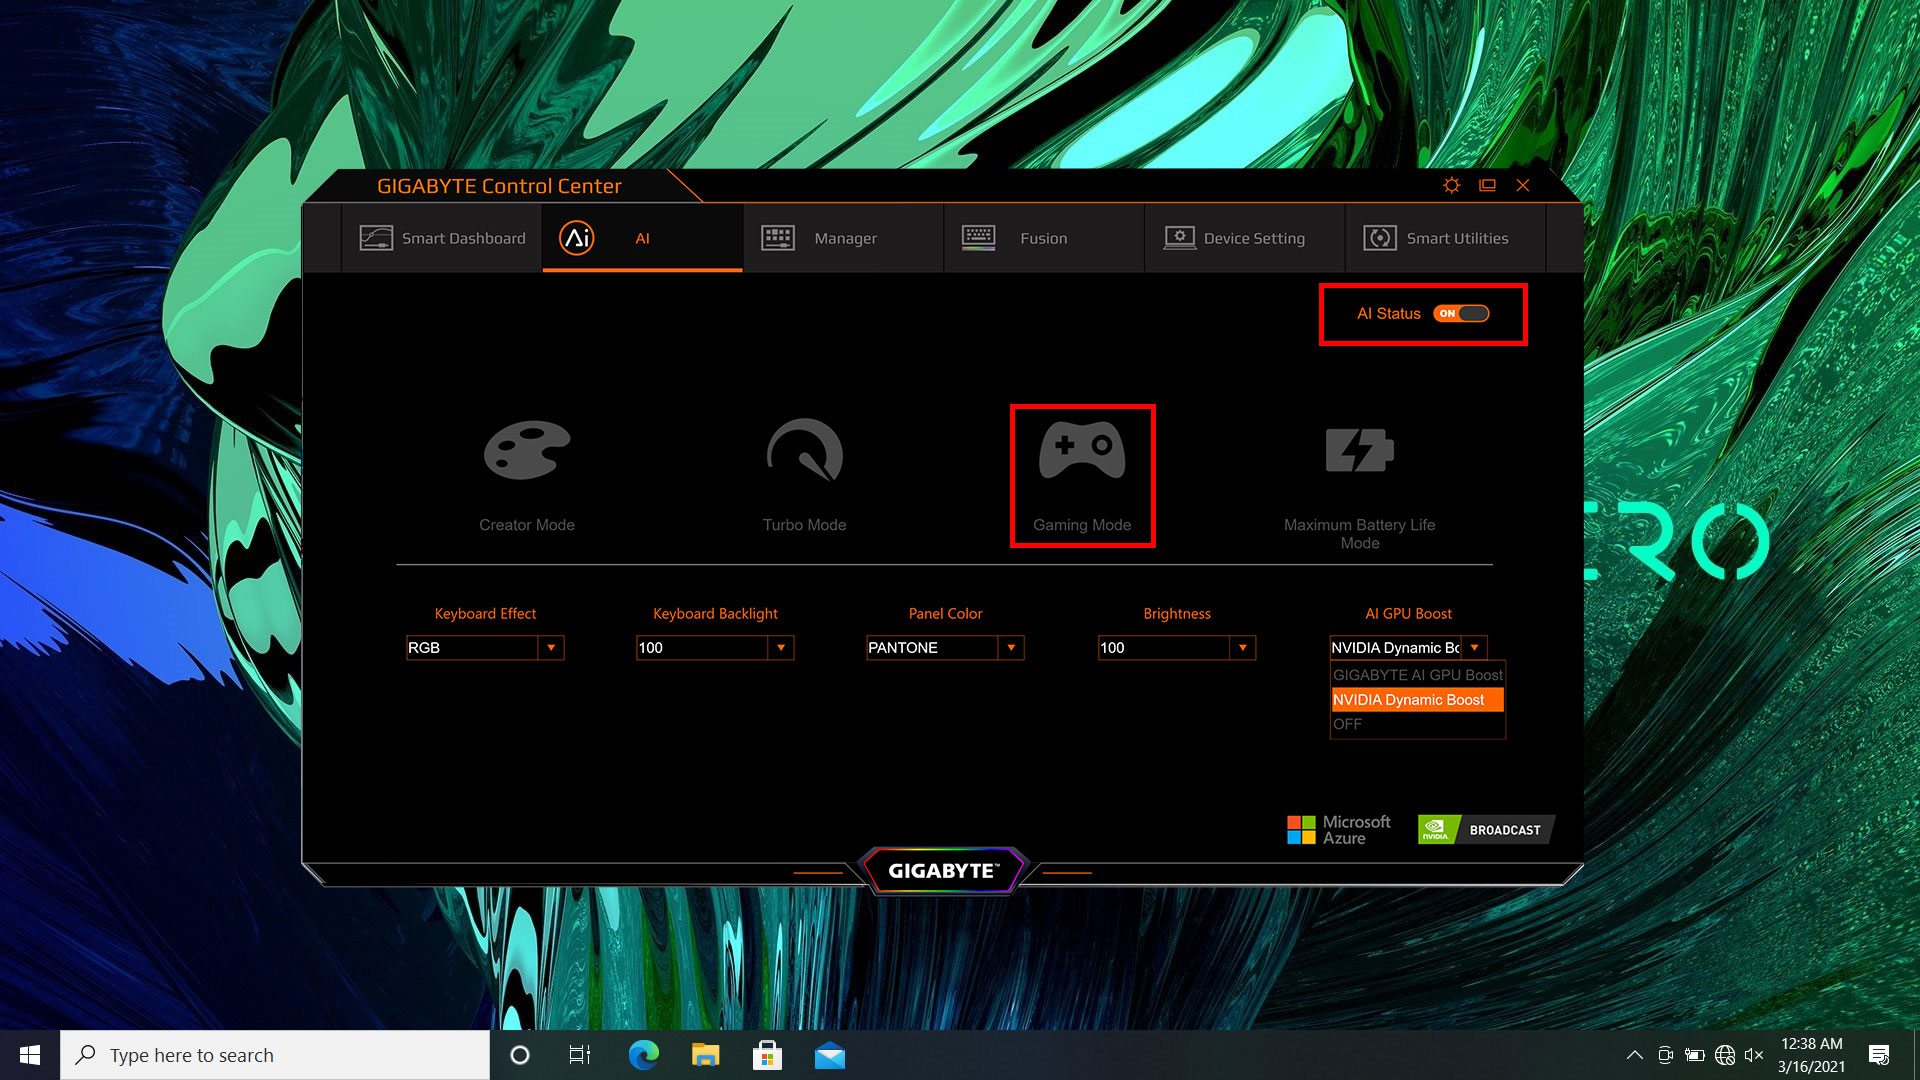The width and height of the screenshot is (1920, 1080).
Task: Click the Manager tab icon
Action: coord(778,238)
